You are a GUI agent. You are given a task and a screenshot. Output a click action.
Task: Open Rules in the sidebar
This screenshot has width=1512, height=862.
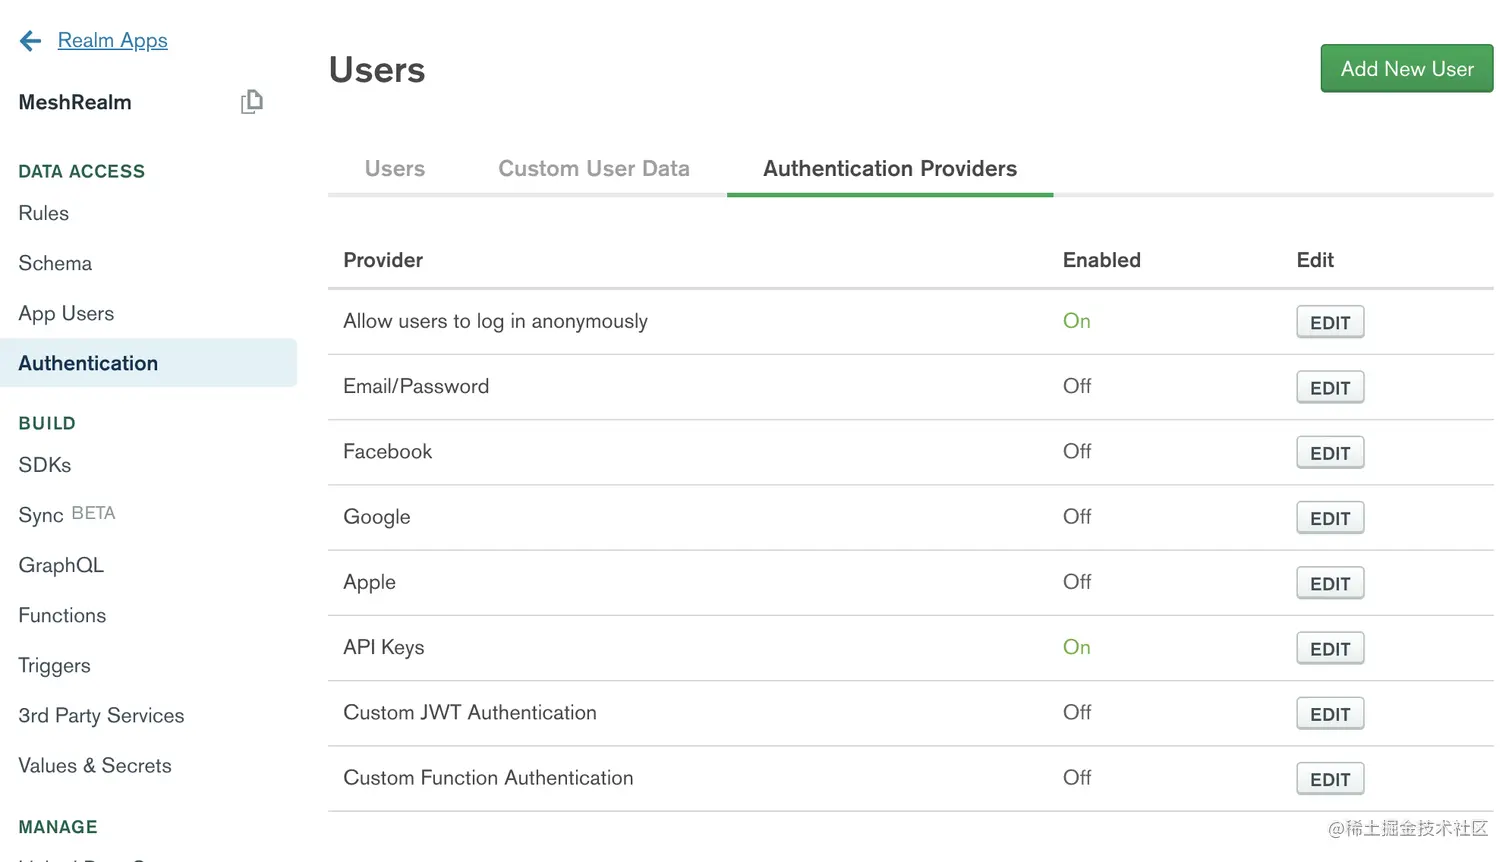point(44,213)
